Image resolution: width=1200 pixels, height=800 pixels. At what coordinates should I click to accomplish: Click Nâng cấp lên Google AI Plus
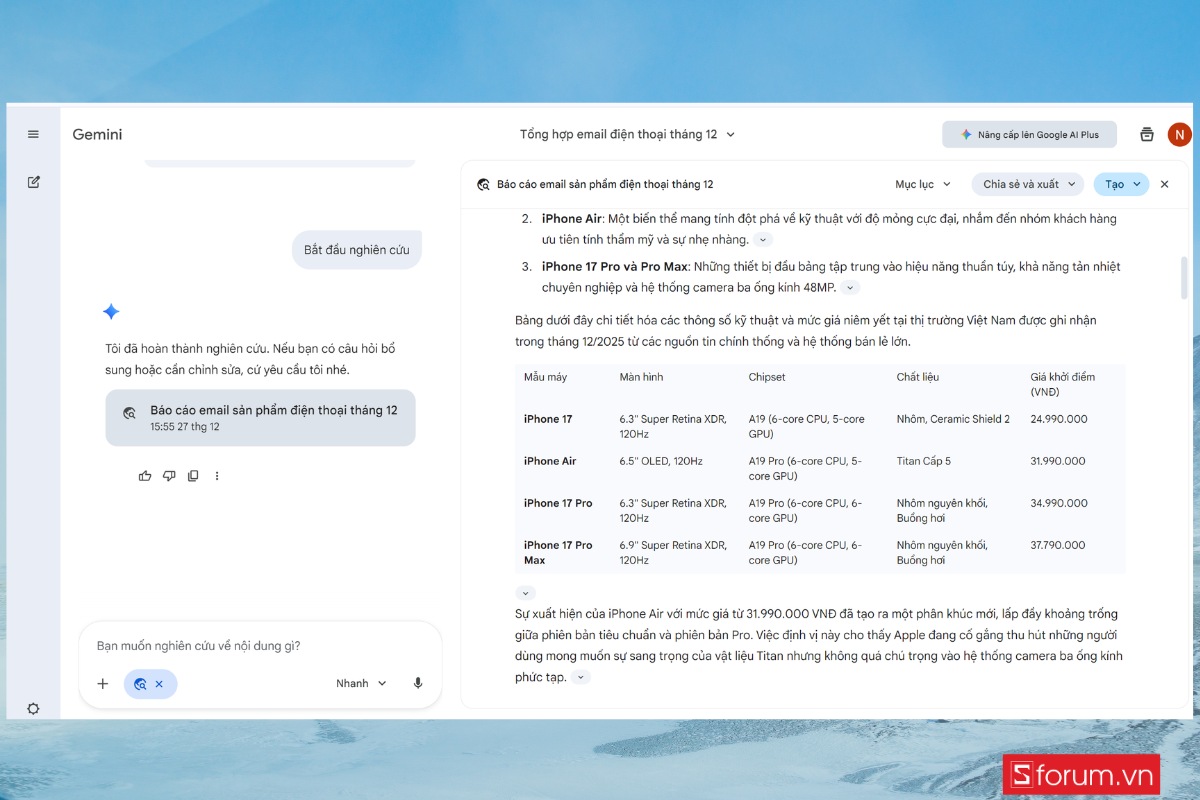(x=1029, y=134)
